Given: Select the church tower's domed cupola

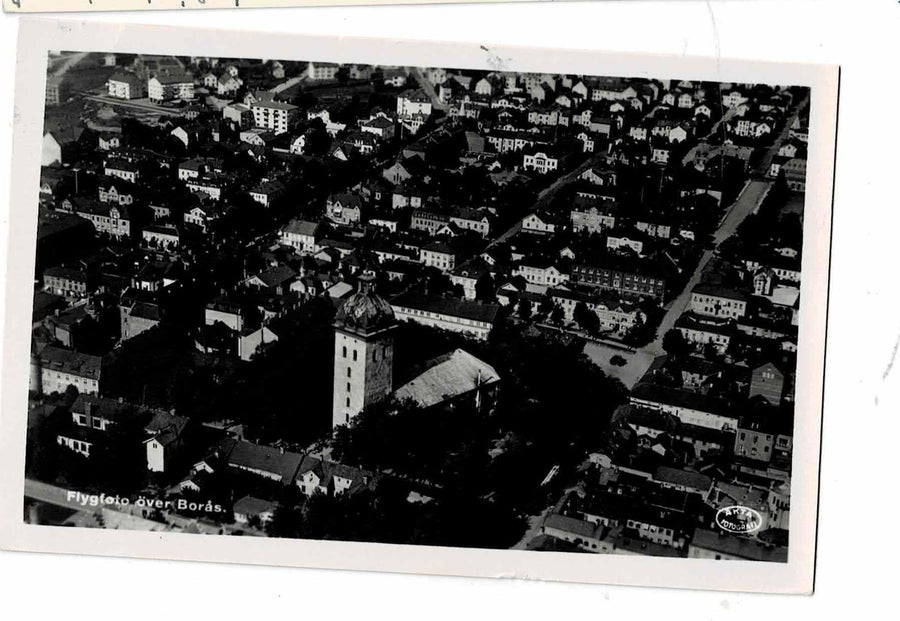Looking at the screenshot, I should point(364,306).
